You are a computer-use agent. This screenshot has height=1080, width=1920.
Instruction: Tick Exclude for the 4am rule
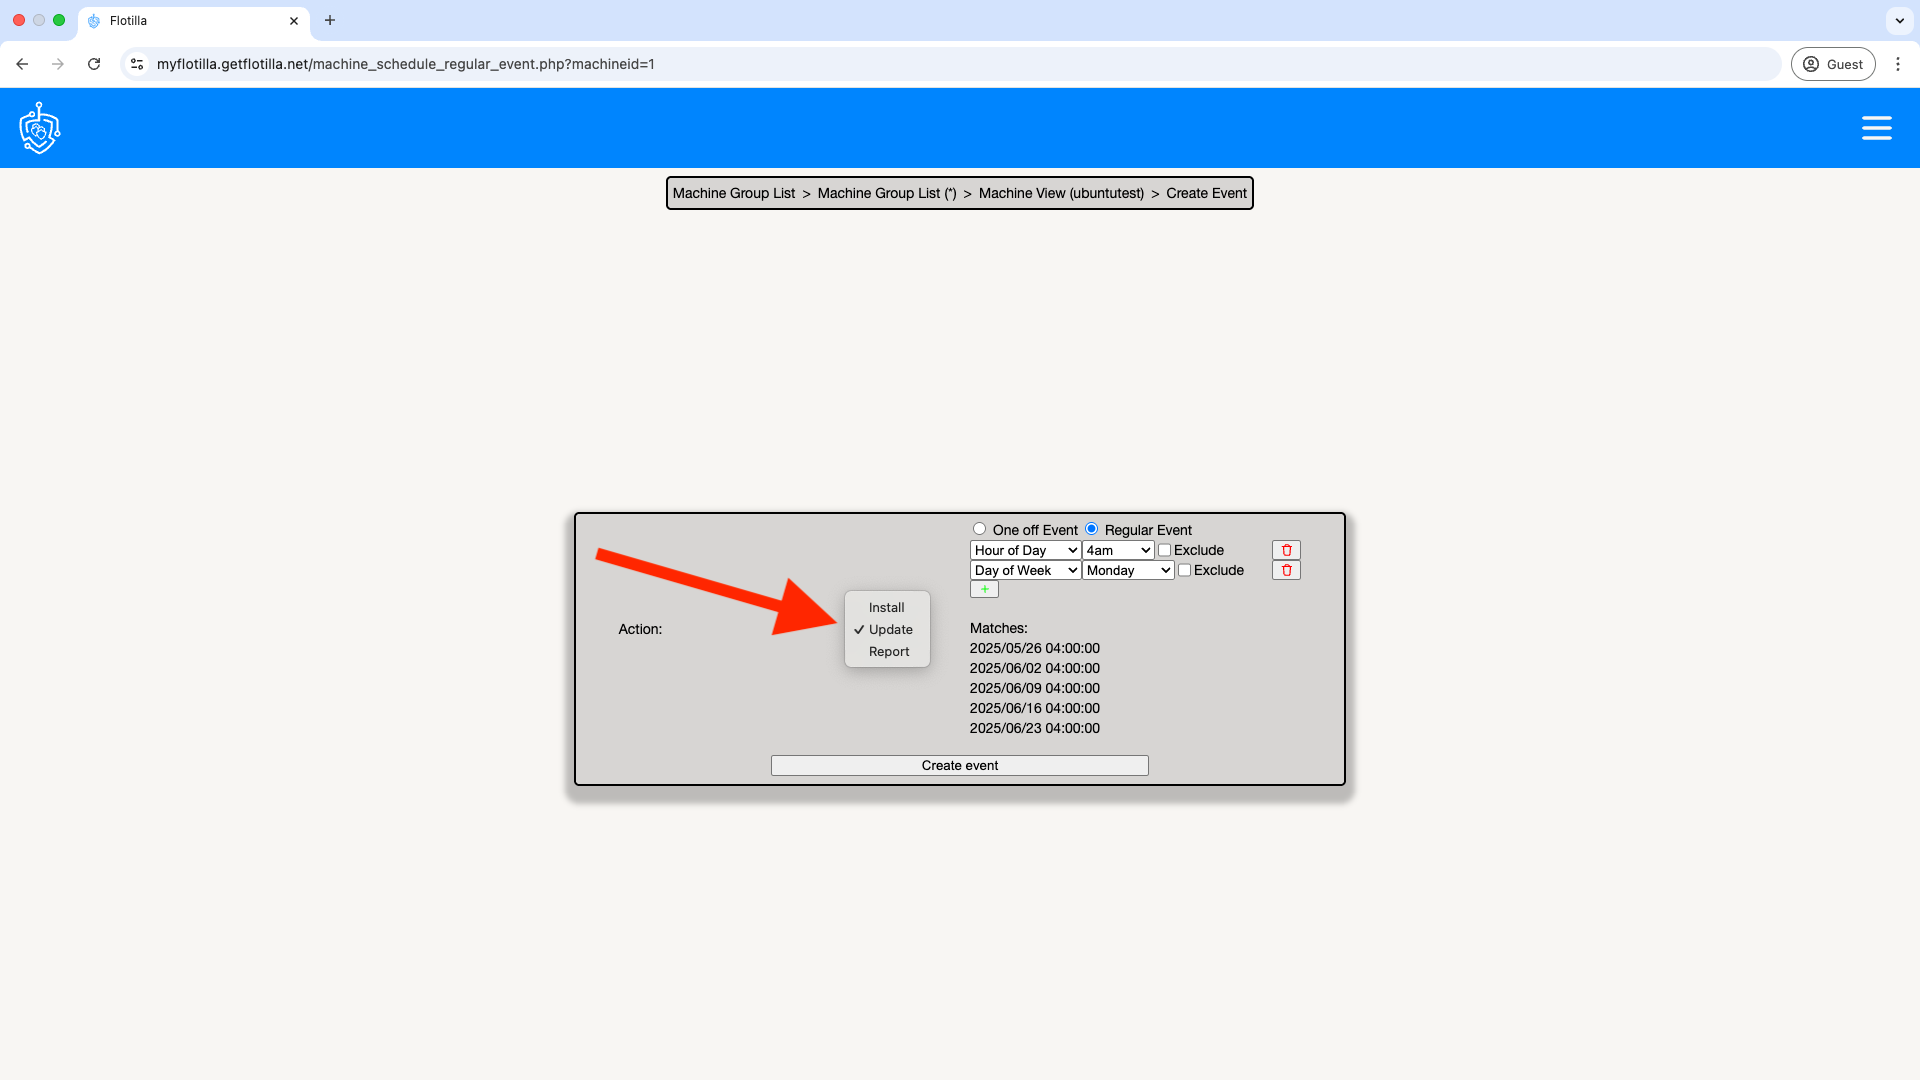[1164, 550]
